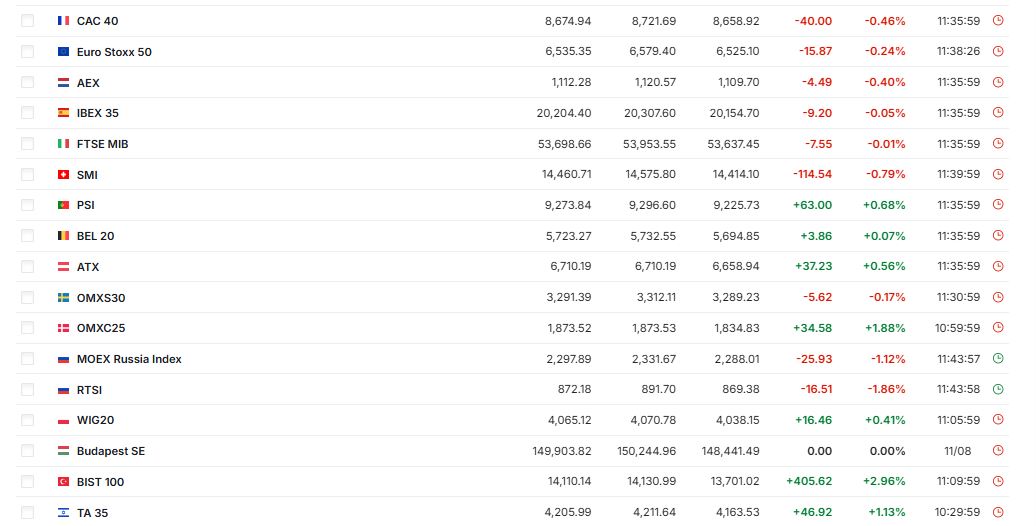
Task: Click the EU flag icon next to Euro Stoxx 50
Action: [x=63, y=52]
